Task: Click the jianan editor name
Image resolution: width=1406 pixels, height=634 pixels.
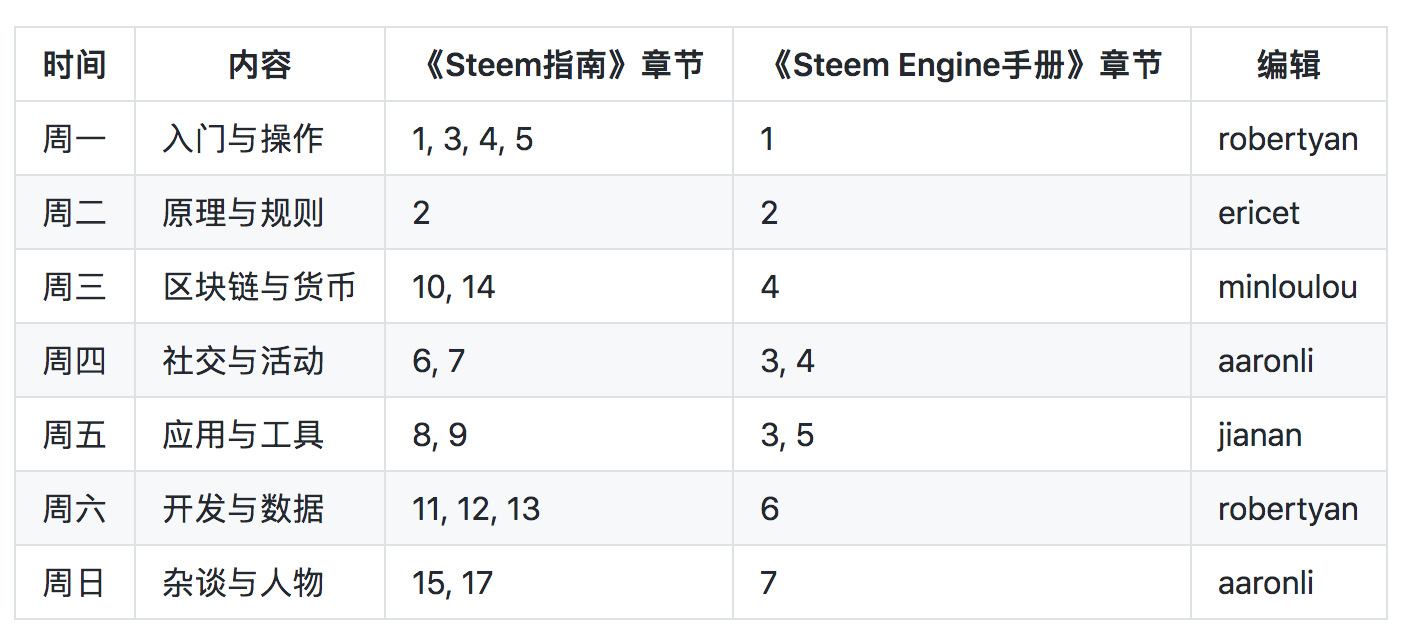Action: (1259, 435)
